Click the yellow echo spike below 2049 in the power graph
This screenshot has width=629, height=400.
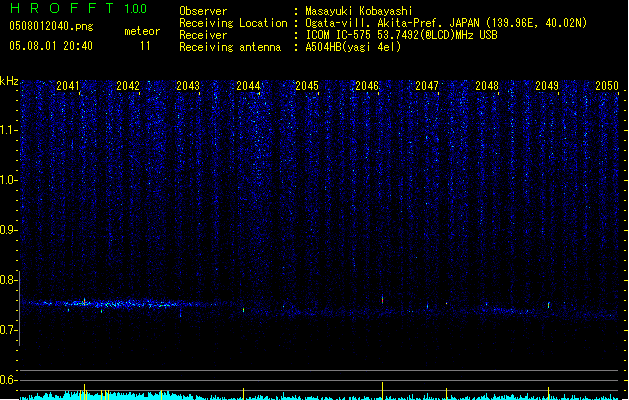548,393
